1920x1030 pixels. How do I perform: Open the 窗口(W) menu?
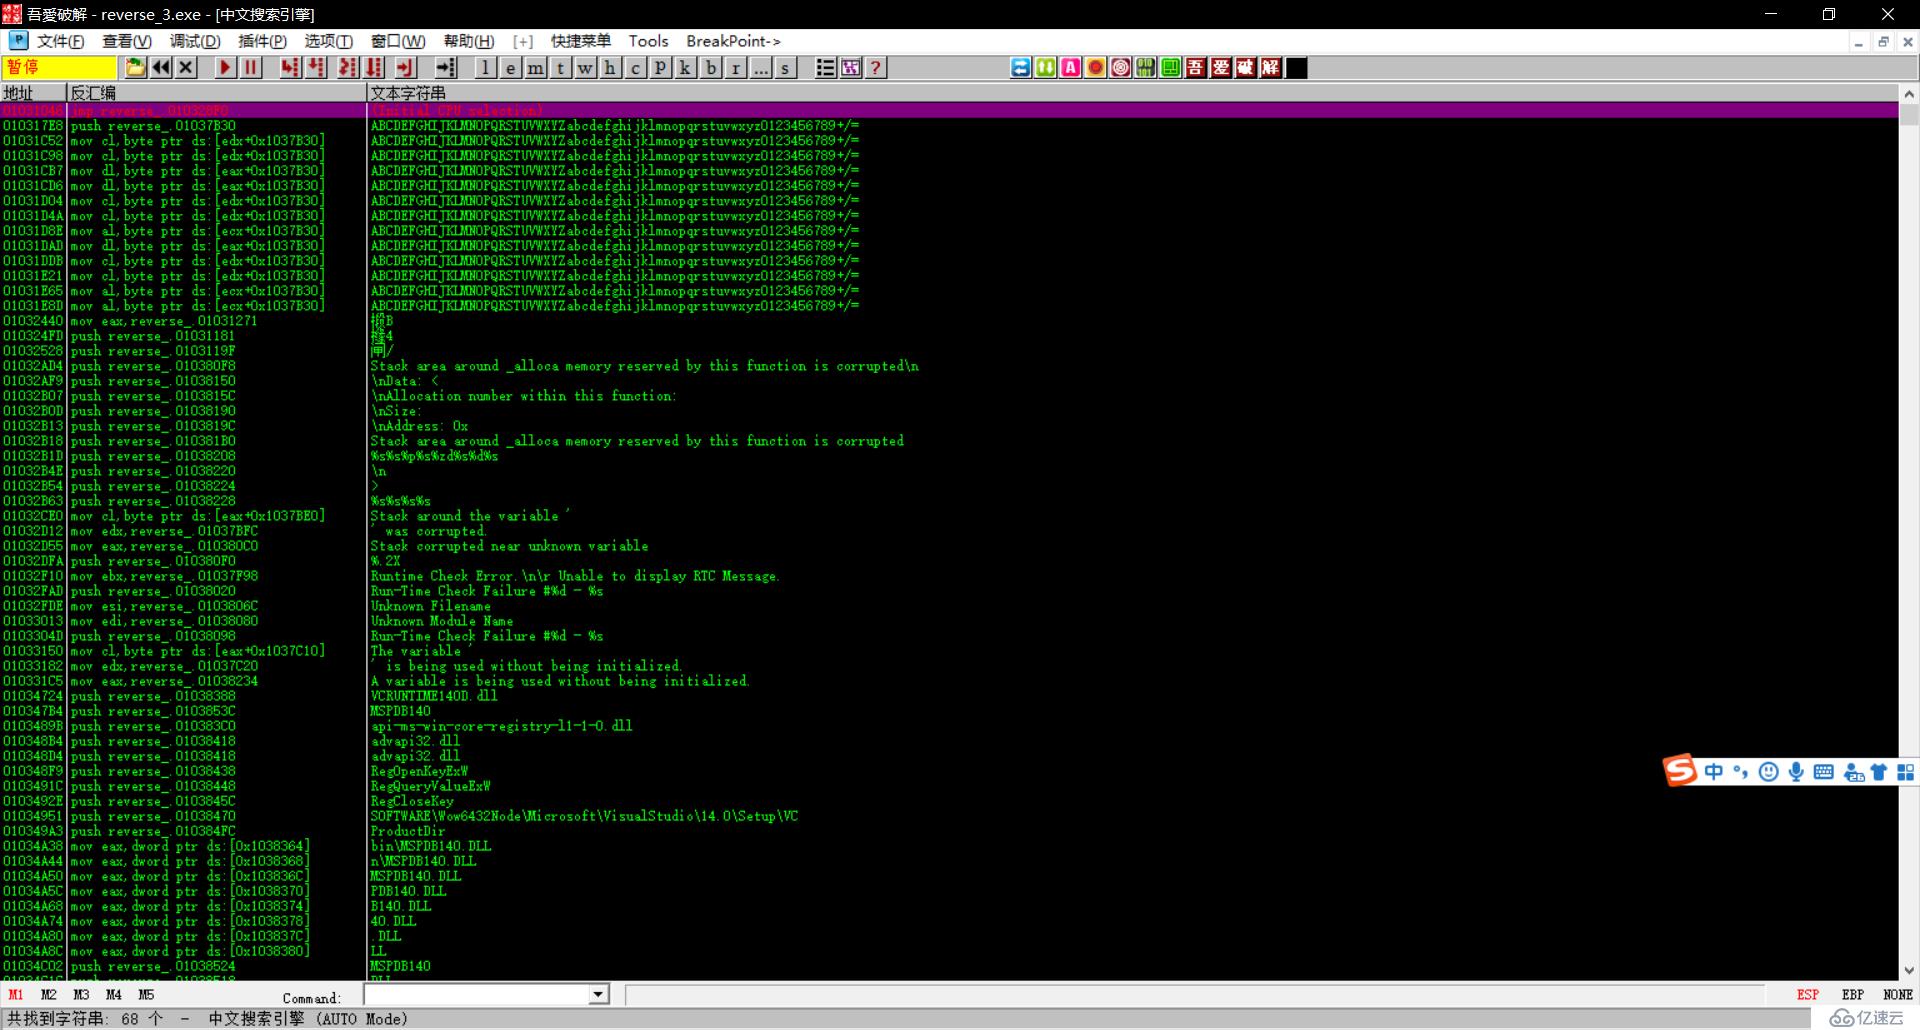(398, 41)
